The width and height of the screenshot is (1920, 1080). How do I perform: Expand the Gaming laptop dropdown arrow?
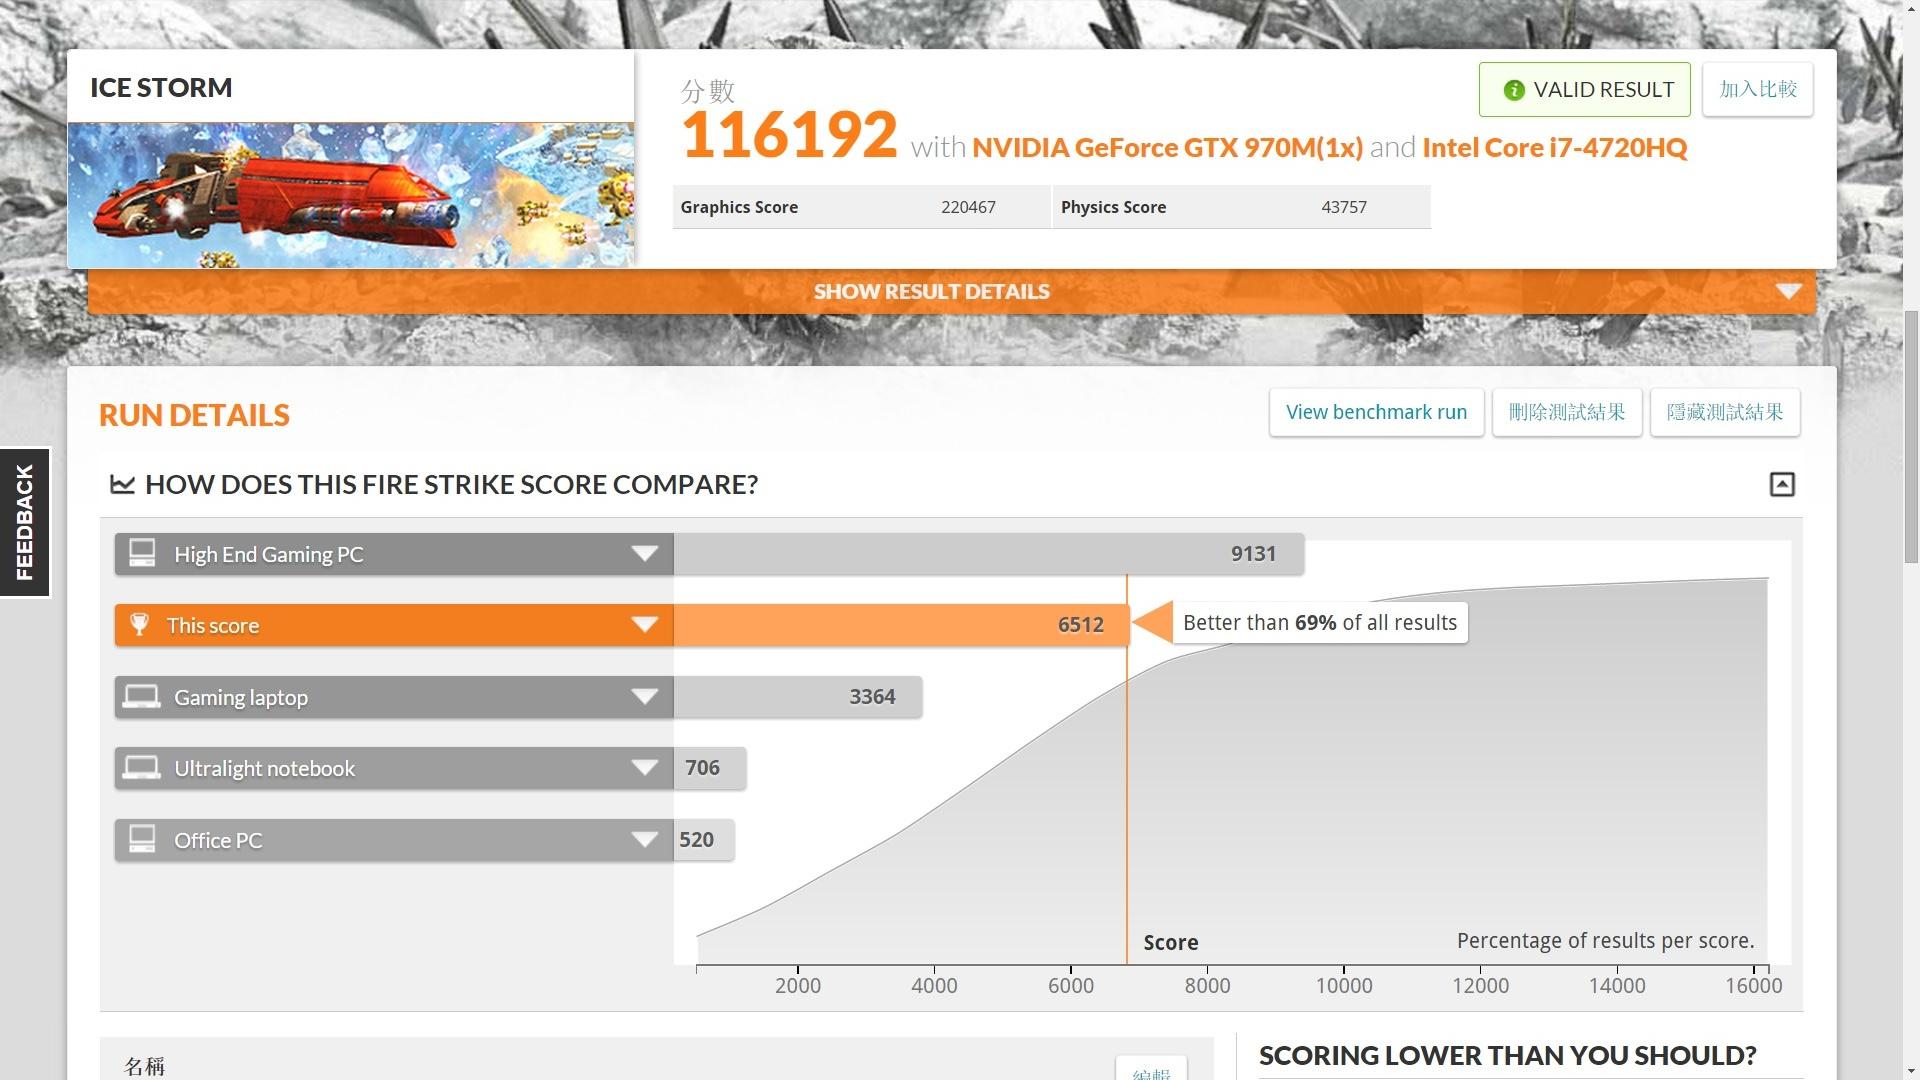[x=645, y=697]
